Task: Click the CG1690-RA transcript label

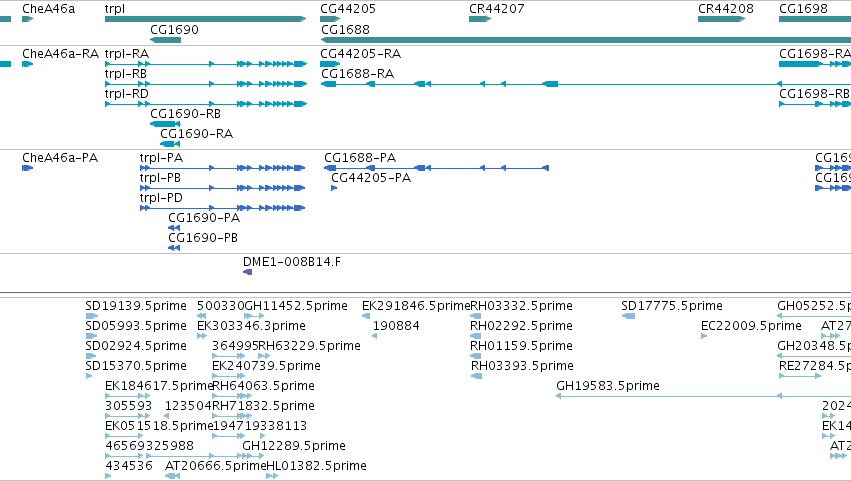Action: coord(196,134)
